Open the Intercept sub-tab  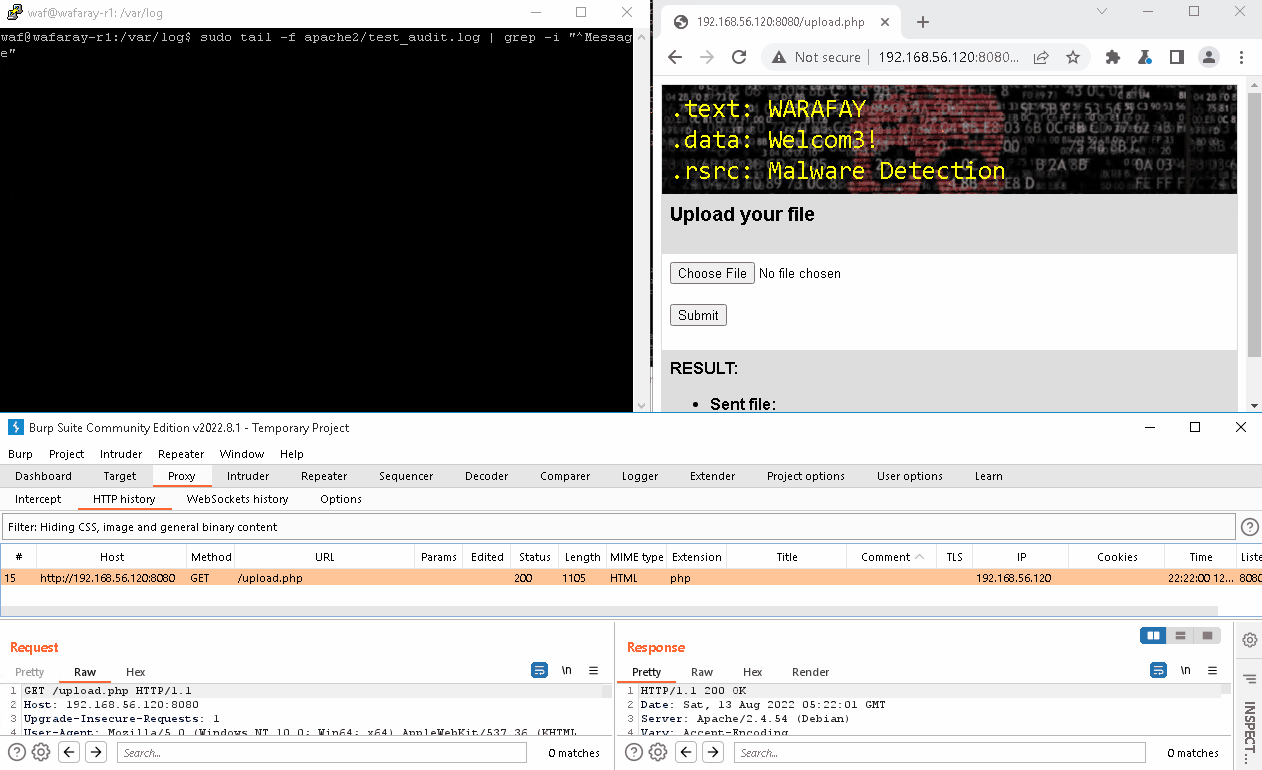38,499
